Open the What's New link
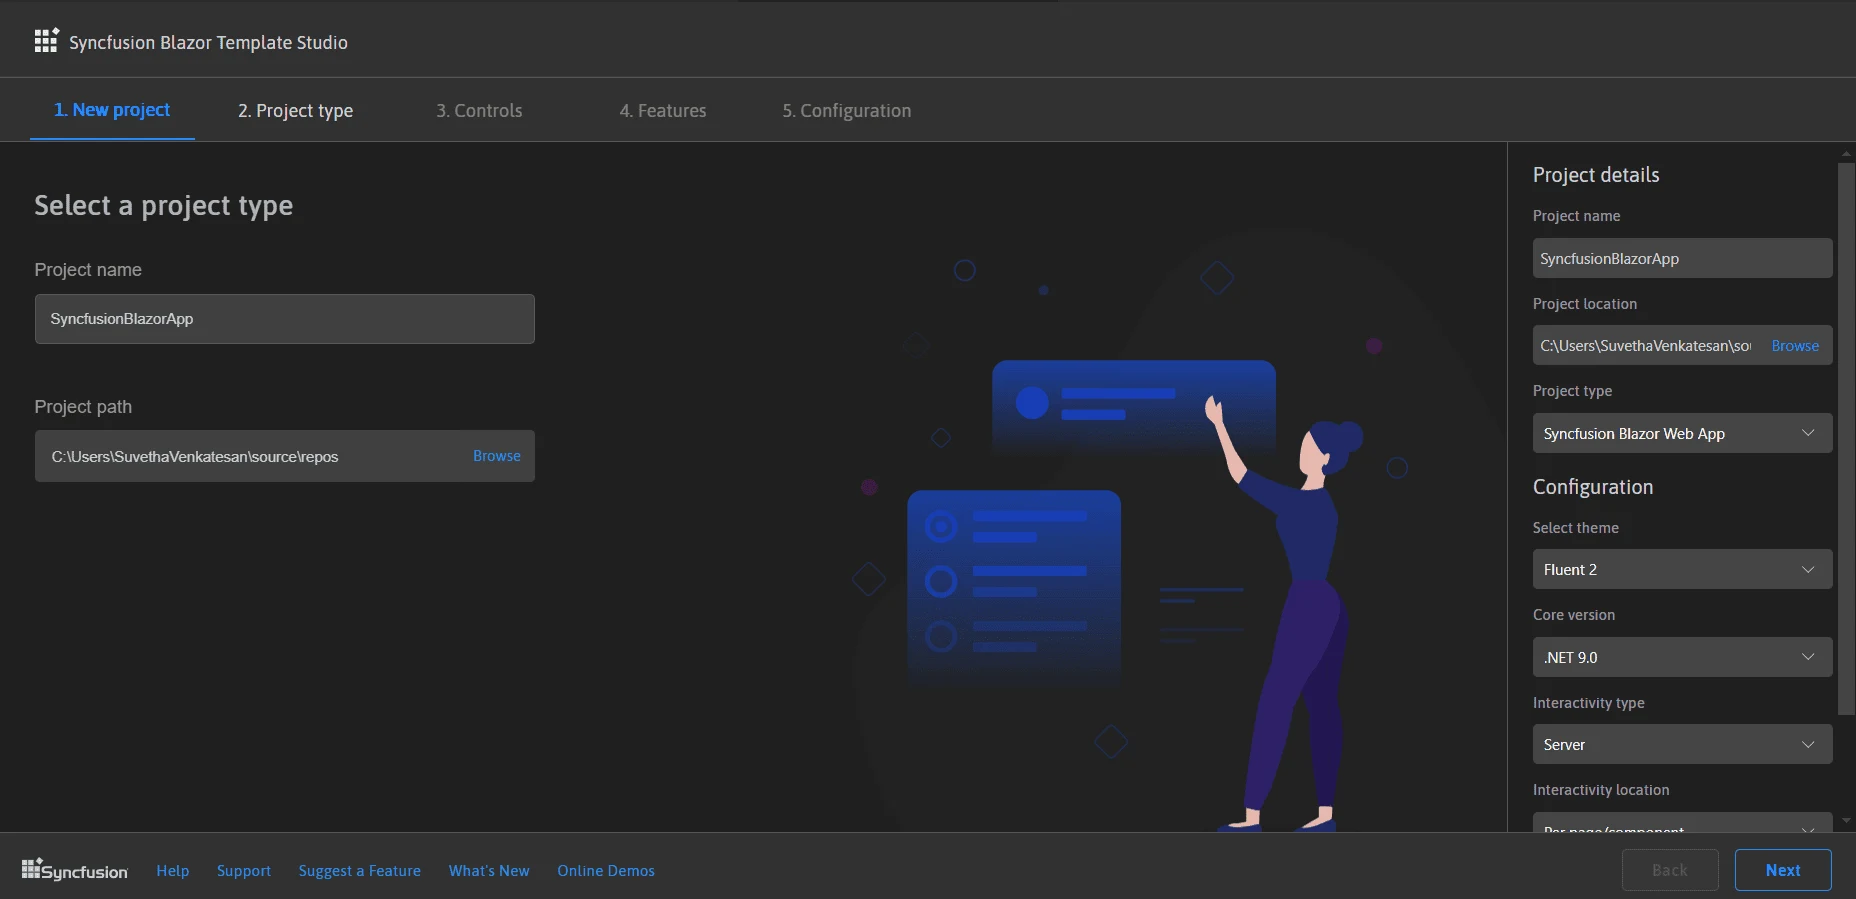1856x899 pixels. click(489, 871)
